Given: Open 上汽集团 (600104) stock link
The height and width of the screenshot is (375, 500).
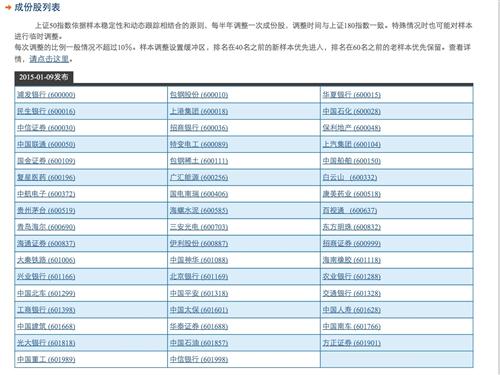Looking at the screenshot, I should coord(351,144).
